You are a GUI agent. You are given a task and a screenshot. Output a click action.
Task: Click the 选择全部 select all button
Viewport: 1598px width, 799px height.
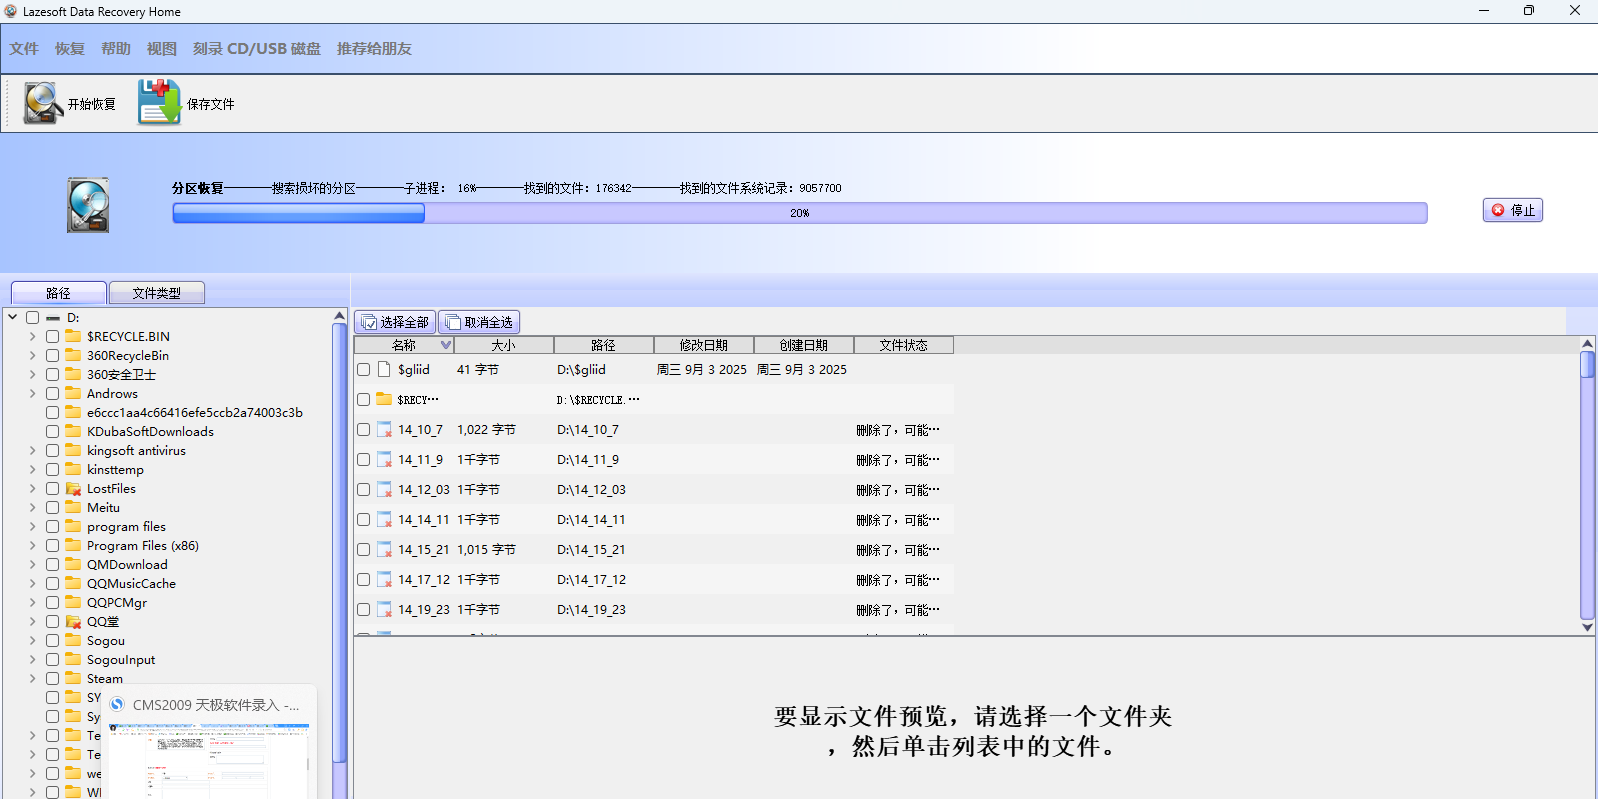pyautogui.click(x=395, y=322)
